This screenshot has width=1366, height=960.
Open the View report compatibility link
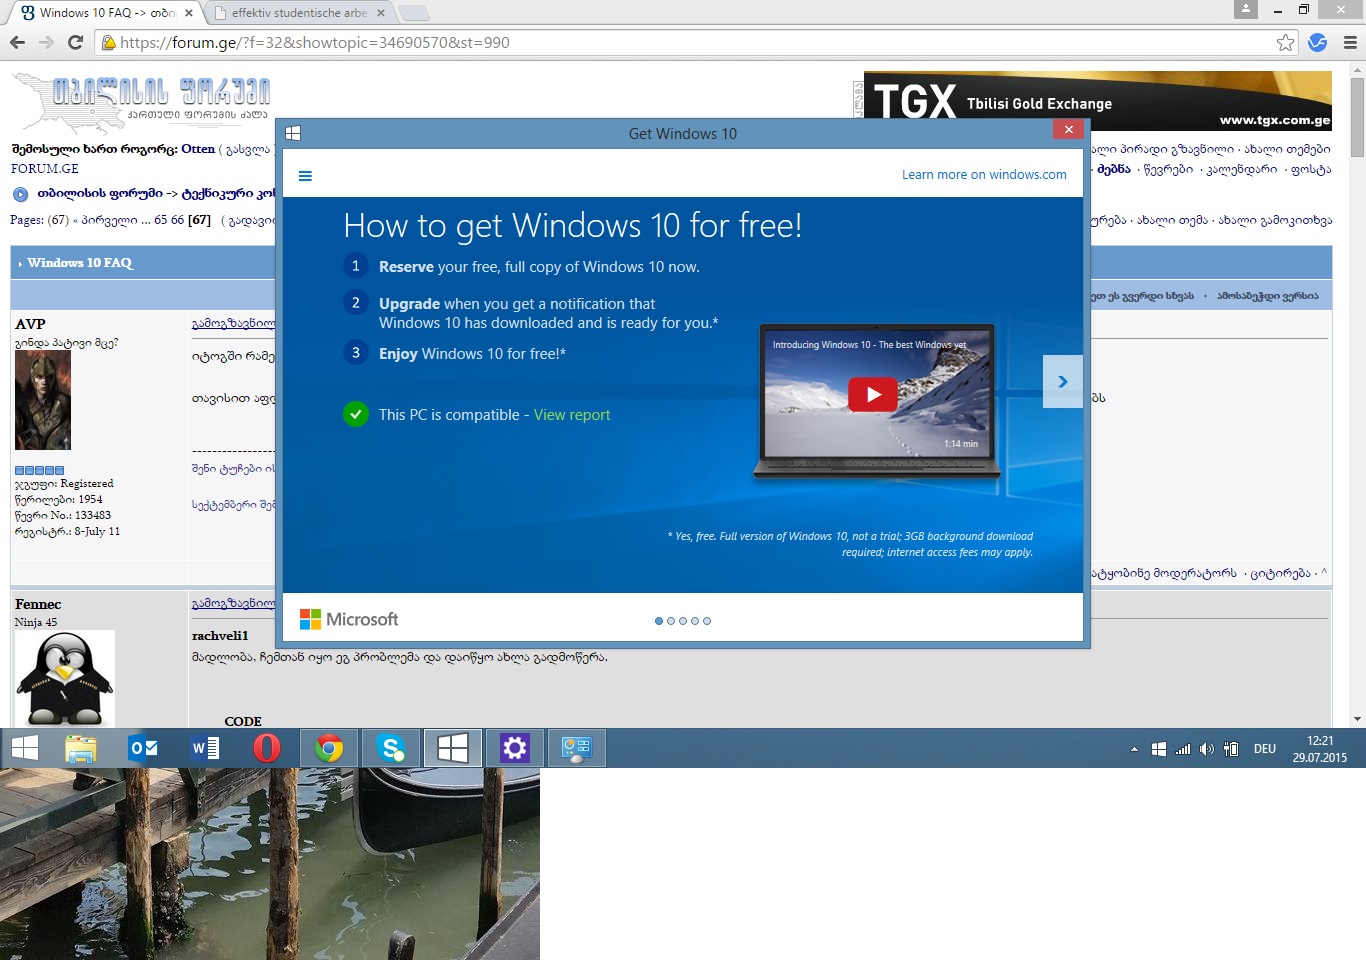pos(572,415)
